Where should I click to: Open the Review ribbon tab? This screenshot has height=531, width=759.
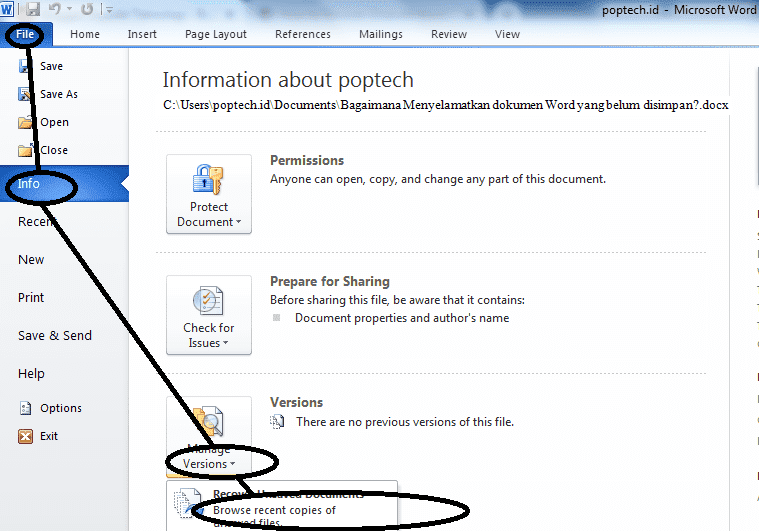(x=449, y=34)
